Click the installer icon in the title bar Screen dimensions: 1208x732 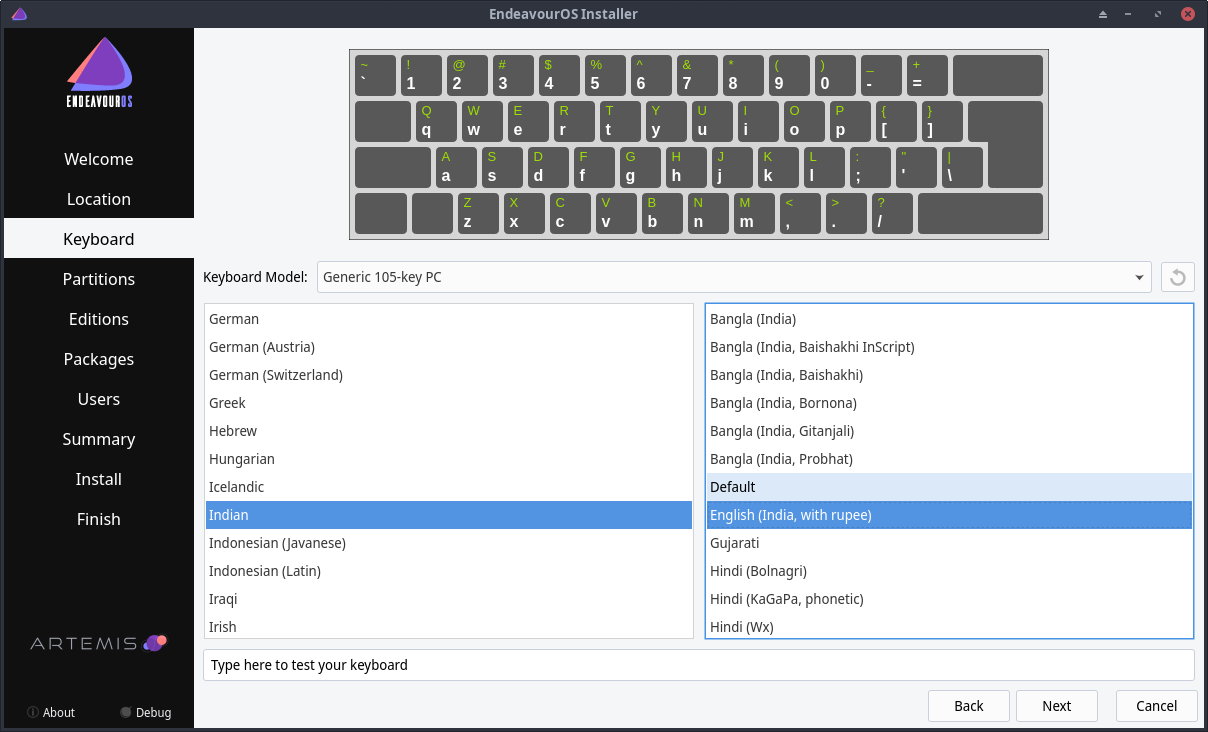pos(18,13)
